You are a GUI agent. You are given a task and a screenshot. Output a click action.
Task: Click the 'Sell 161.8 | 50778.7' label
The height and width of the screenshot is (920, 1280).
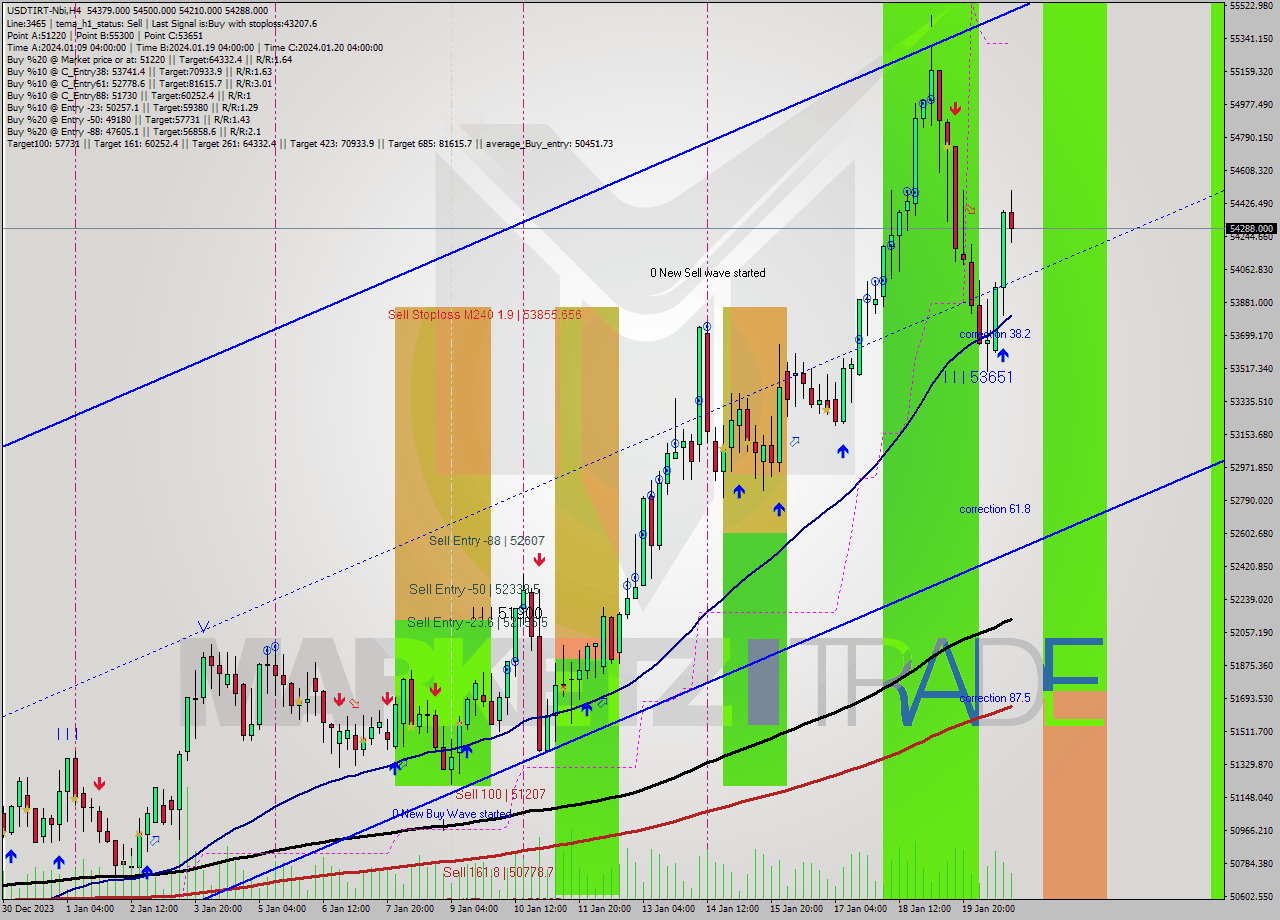click(x=498, y=872)
